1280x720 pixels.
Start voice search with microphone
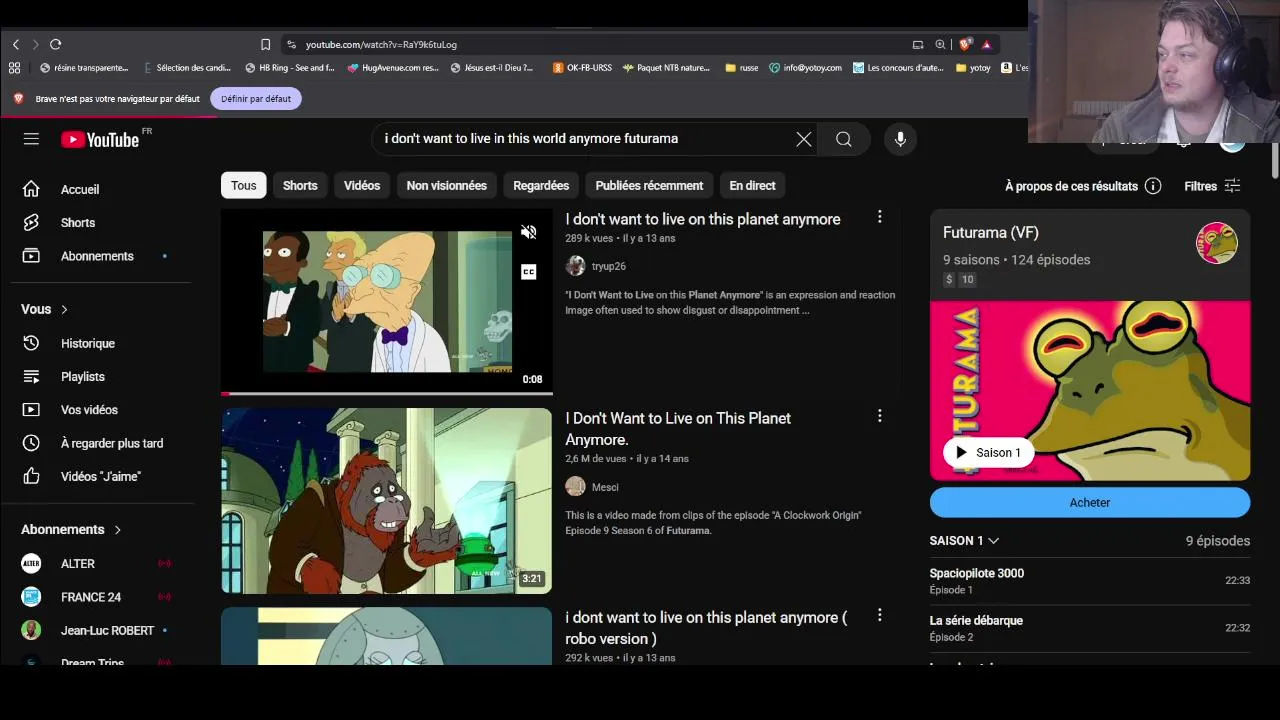point(900,139)
